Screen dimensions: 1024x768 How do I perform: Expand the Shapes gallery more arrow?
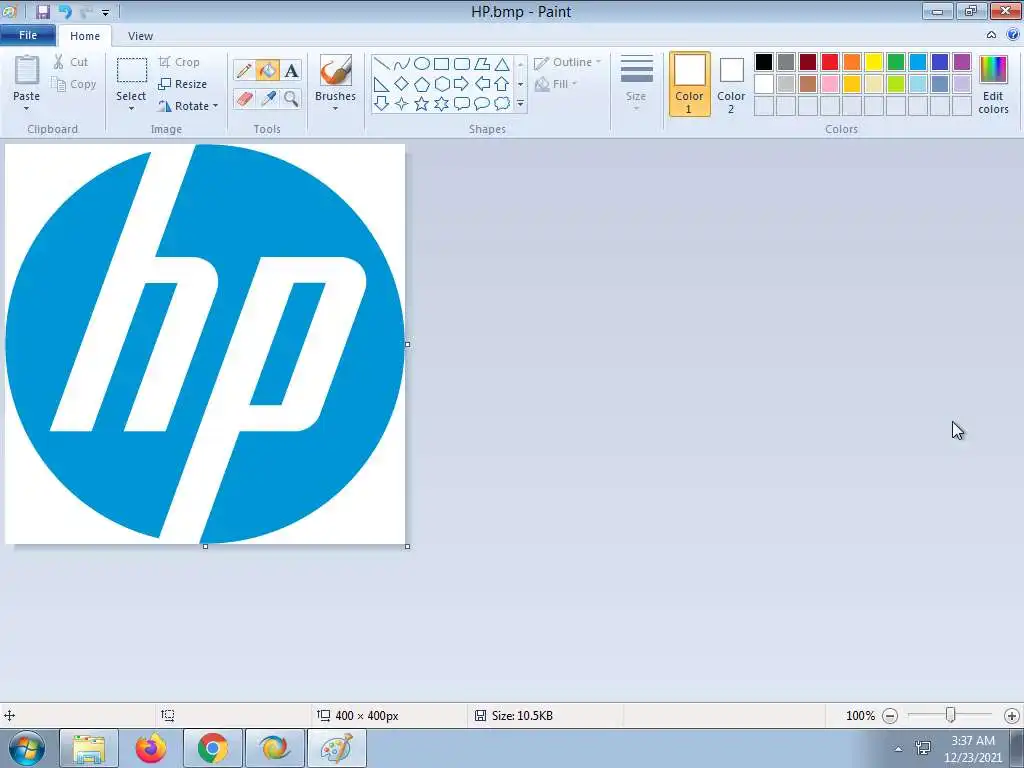tap(520, 104)
